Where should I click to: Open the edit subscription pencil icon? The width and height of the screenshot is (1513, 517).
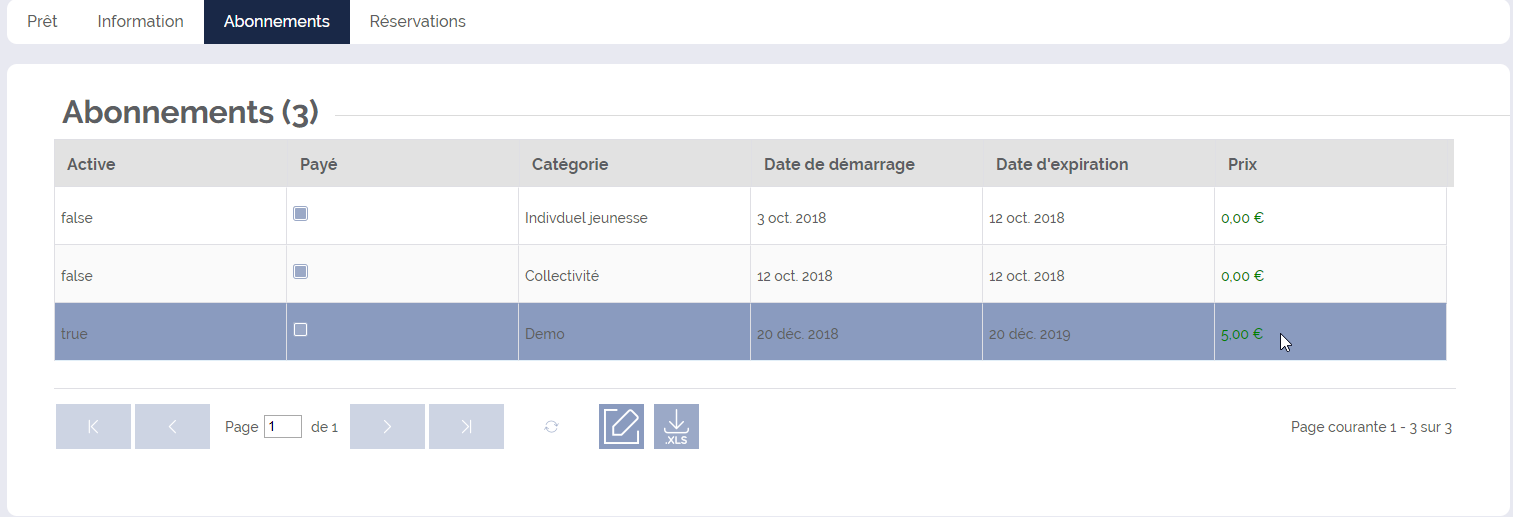[x=621, y=426]
